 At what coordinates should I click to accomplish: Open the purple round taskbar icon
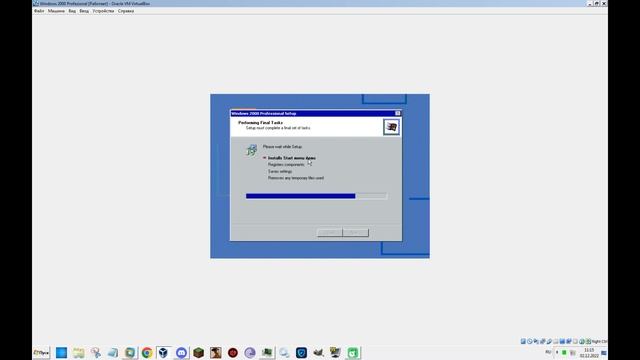(x=250, y=352)
